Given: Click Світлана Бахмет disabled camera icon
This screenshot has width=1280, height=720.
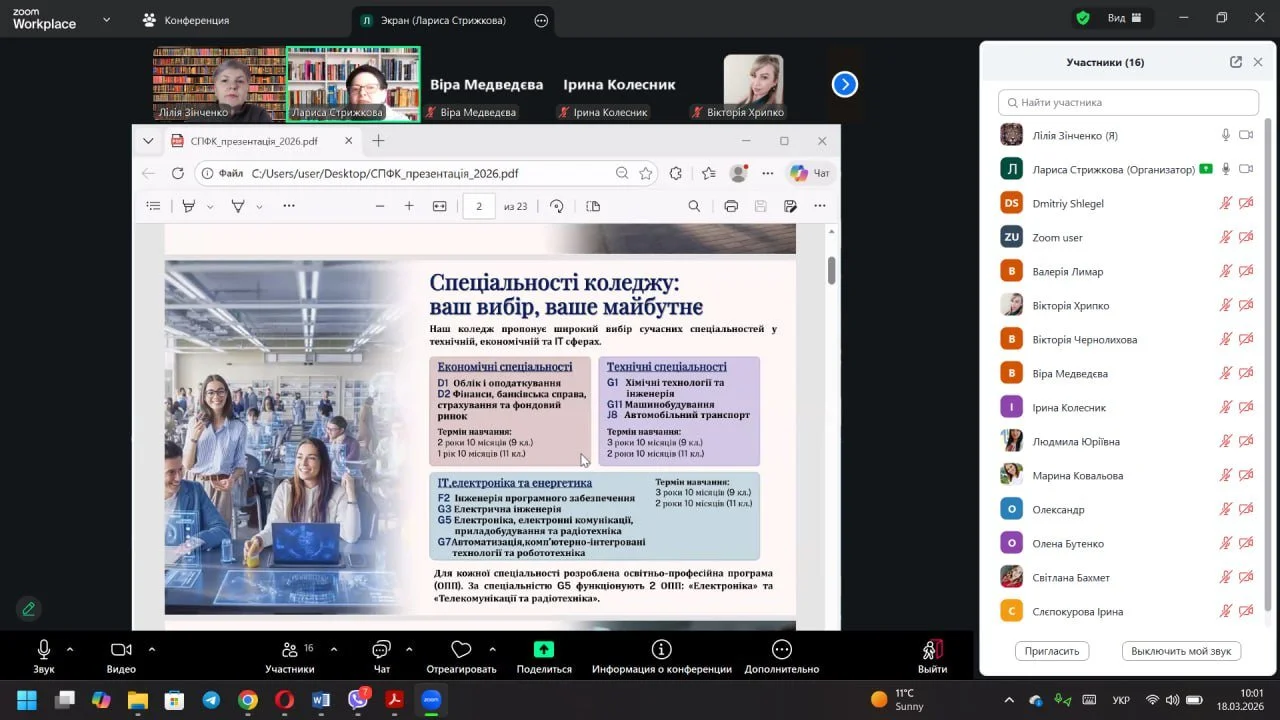Looking at the screenshot, I should [x=1246, y=577].
